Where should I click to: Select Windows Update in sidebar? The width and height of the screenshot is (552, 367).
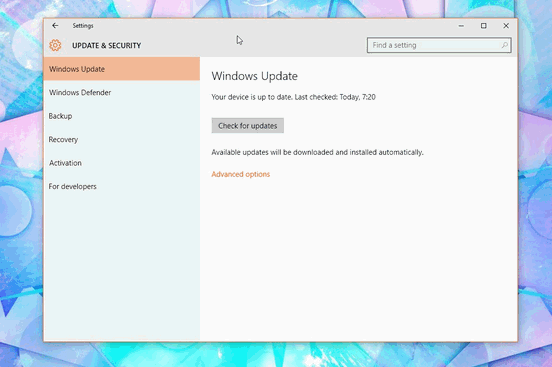(122, 69)
